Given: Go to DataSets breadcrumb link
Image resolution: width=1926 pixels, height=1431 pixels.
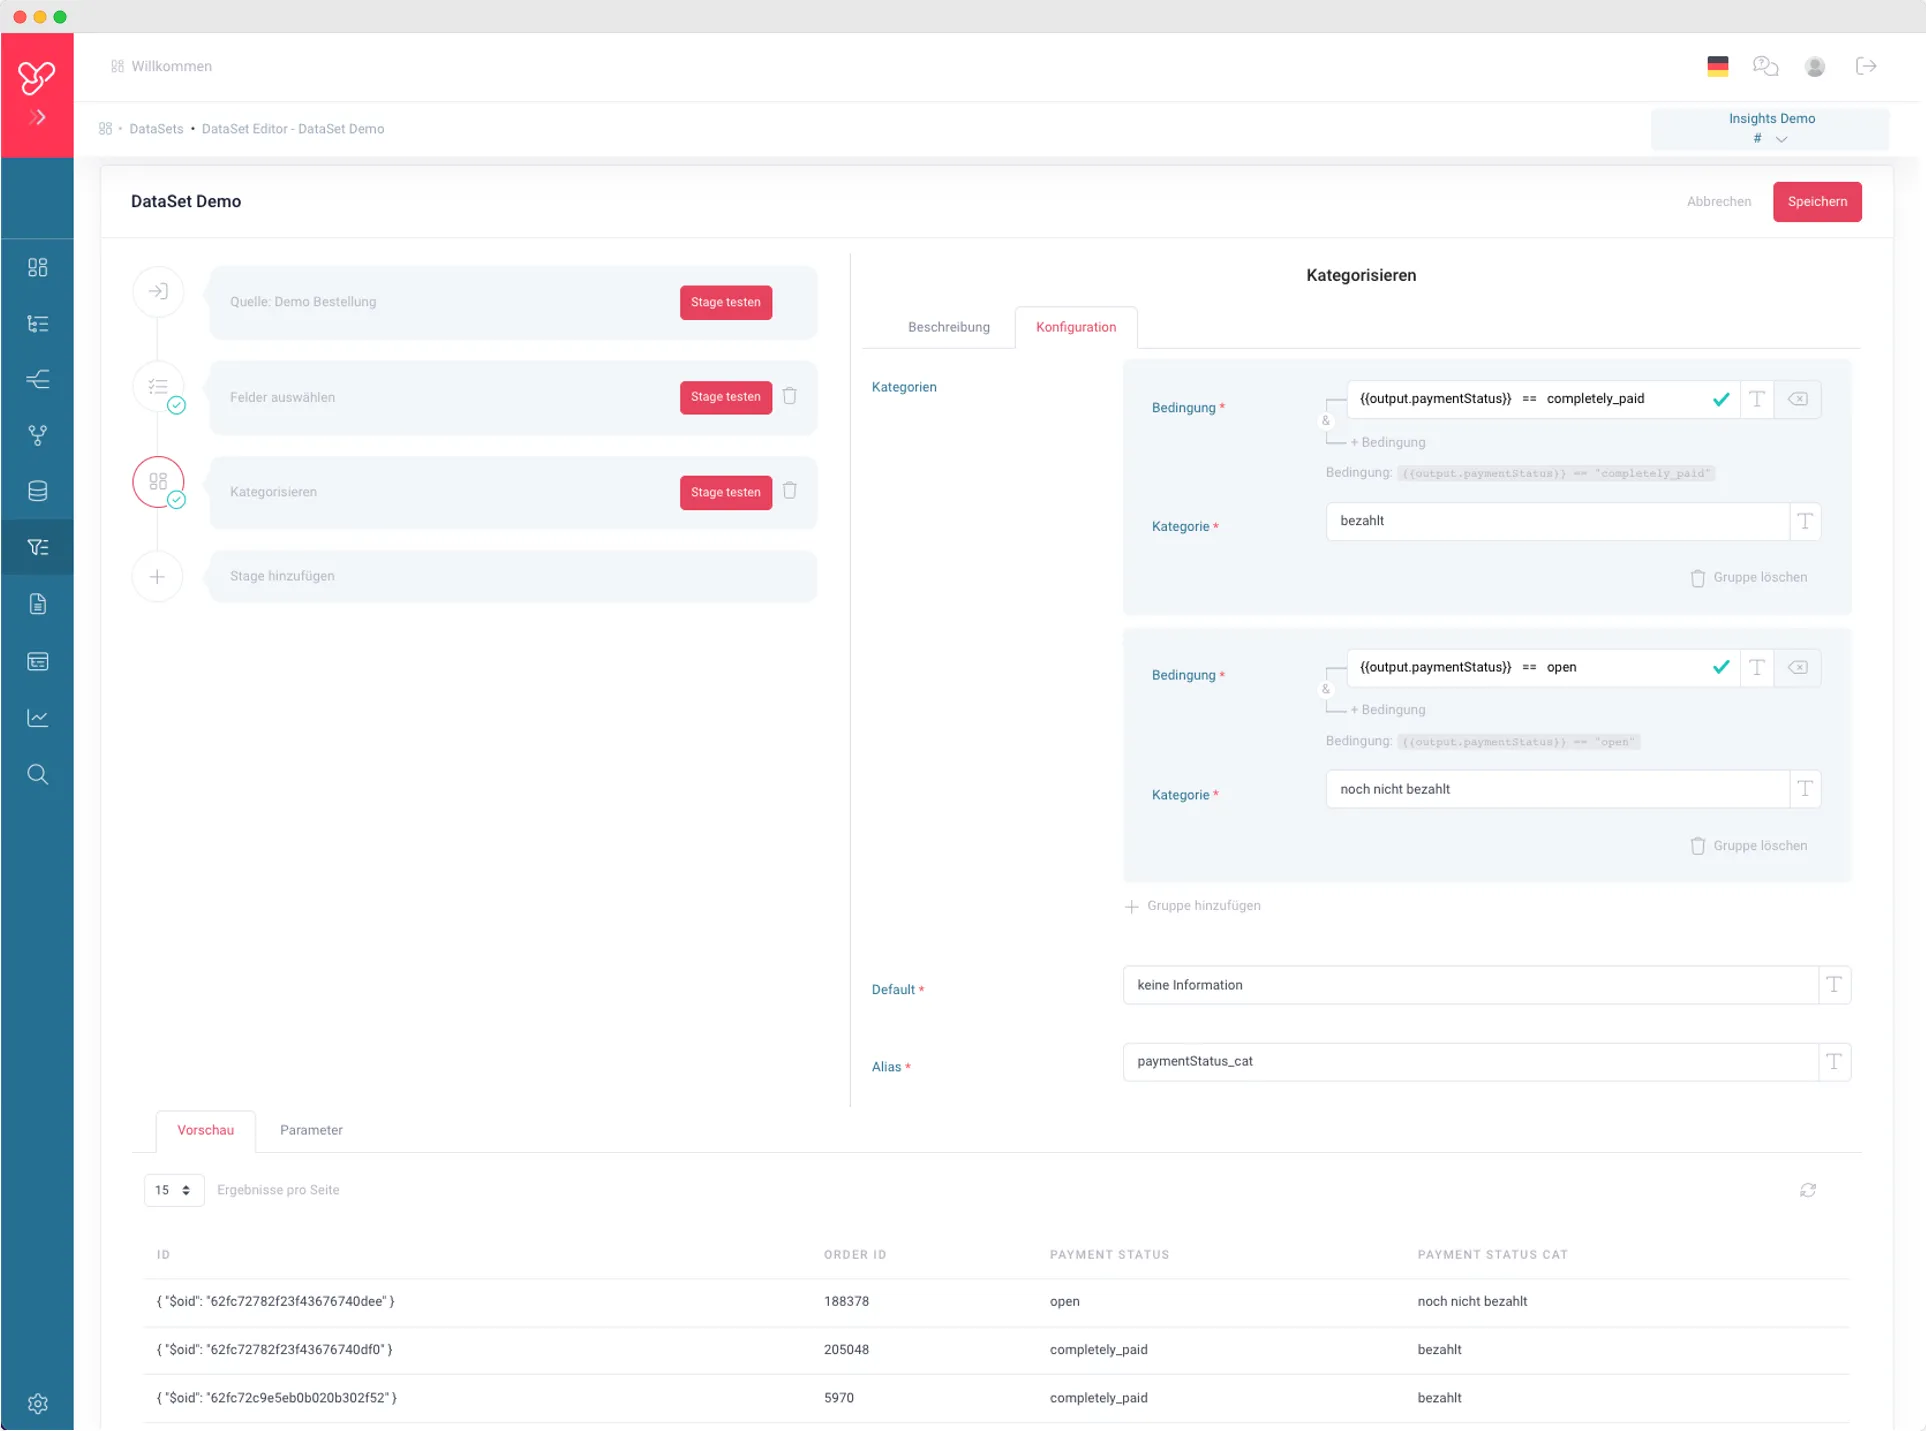Looking at the screenshot, I should pos(156,129).
